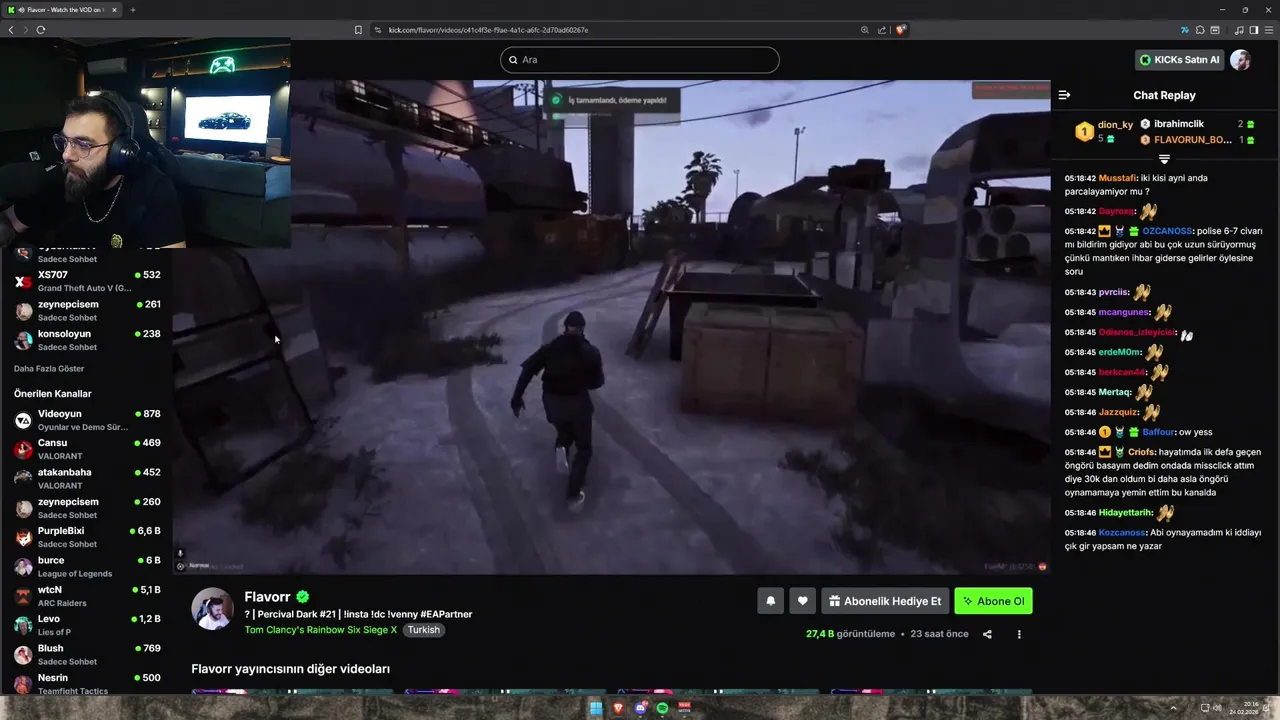Click the taskbar volume speaker icon

pos(1217,708)
